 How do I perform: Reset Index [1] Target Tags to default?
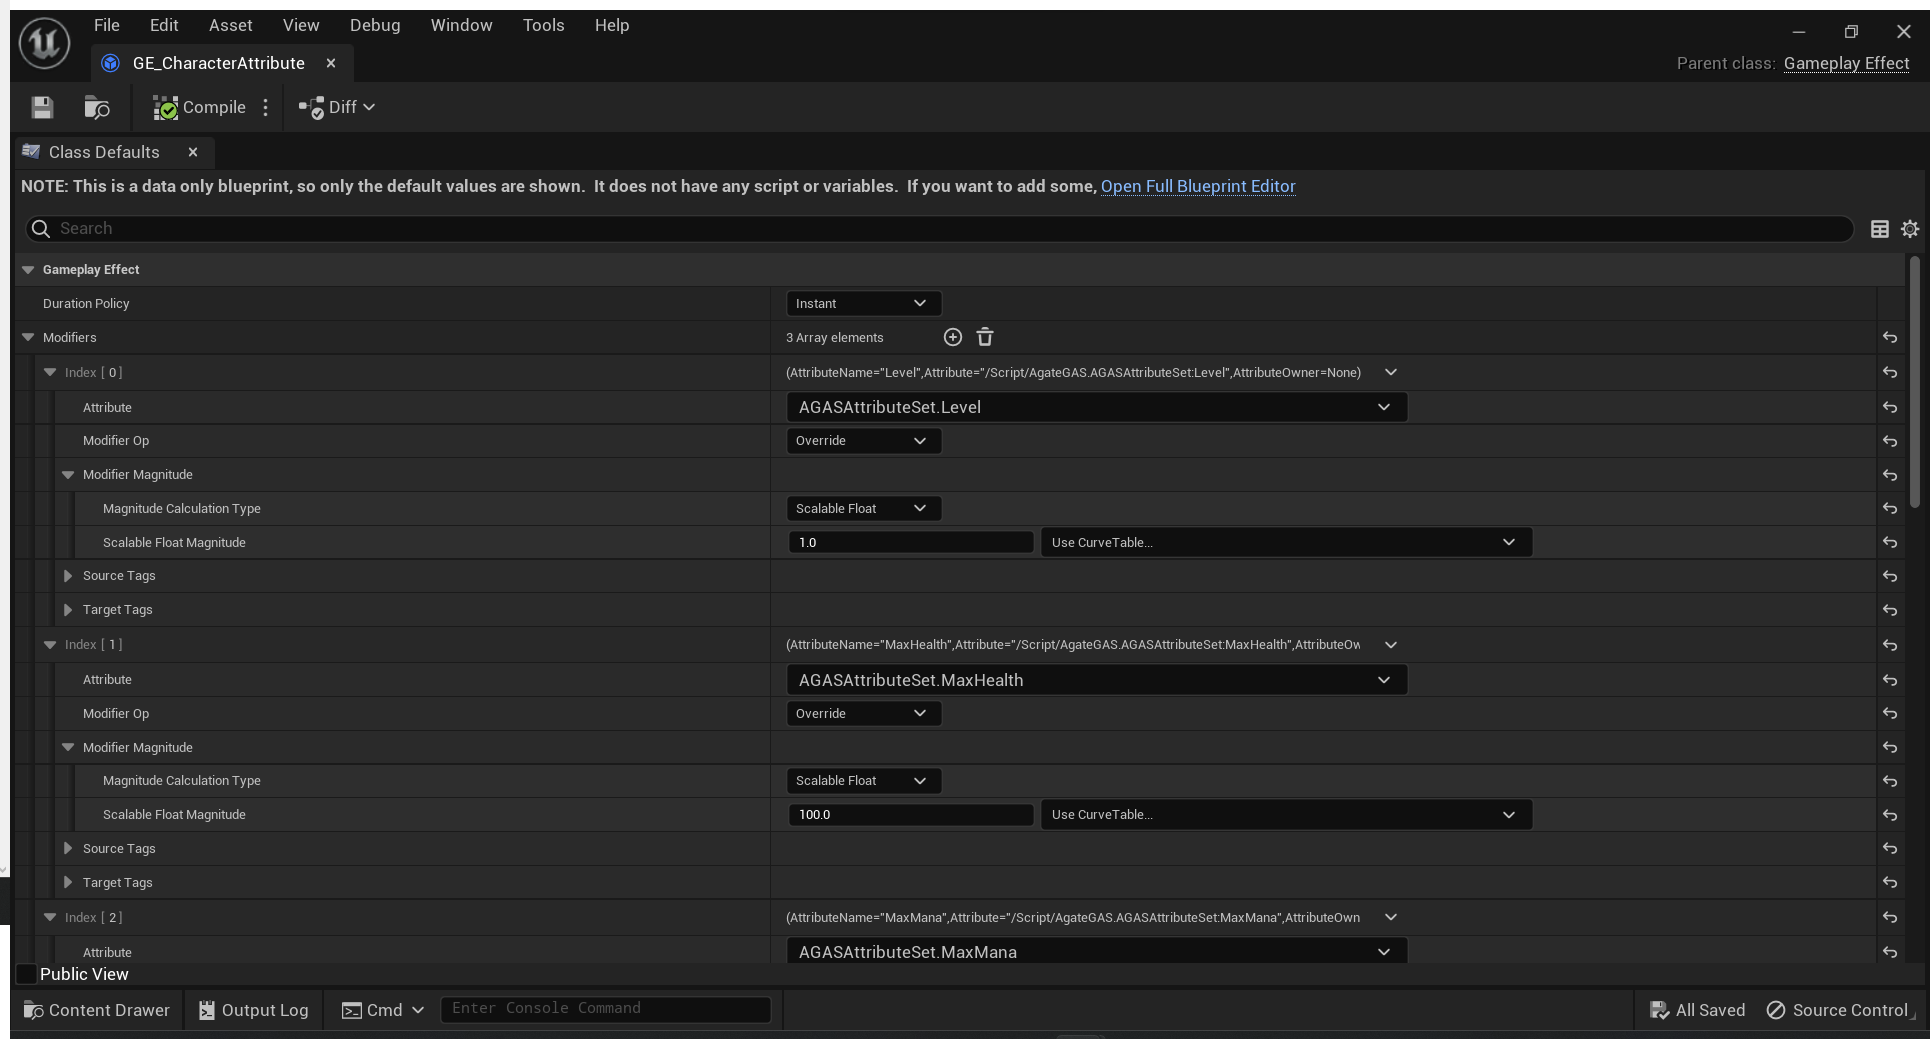pyautogui.click(x=1890, y=882)
